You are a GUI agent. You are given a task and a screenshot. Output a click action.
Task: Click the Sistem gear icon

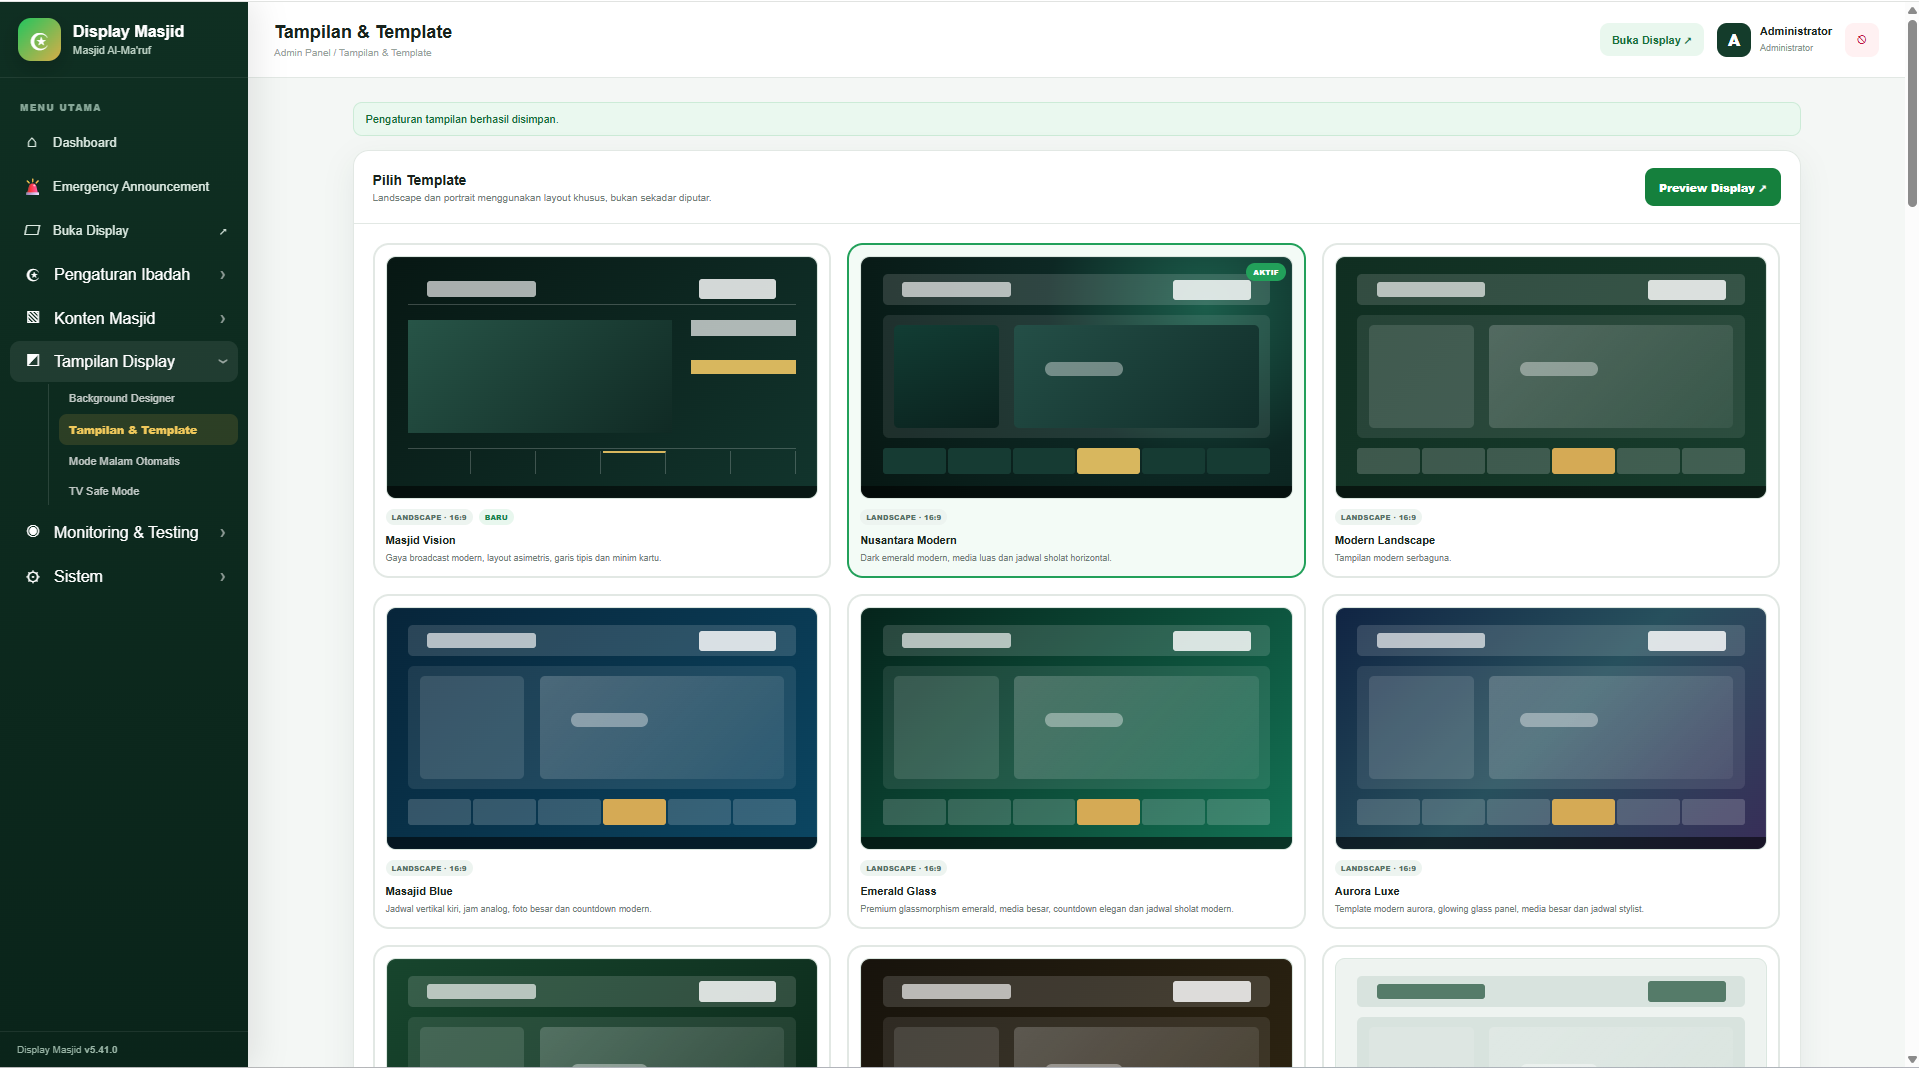click(x=33, y=577)
